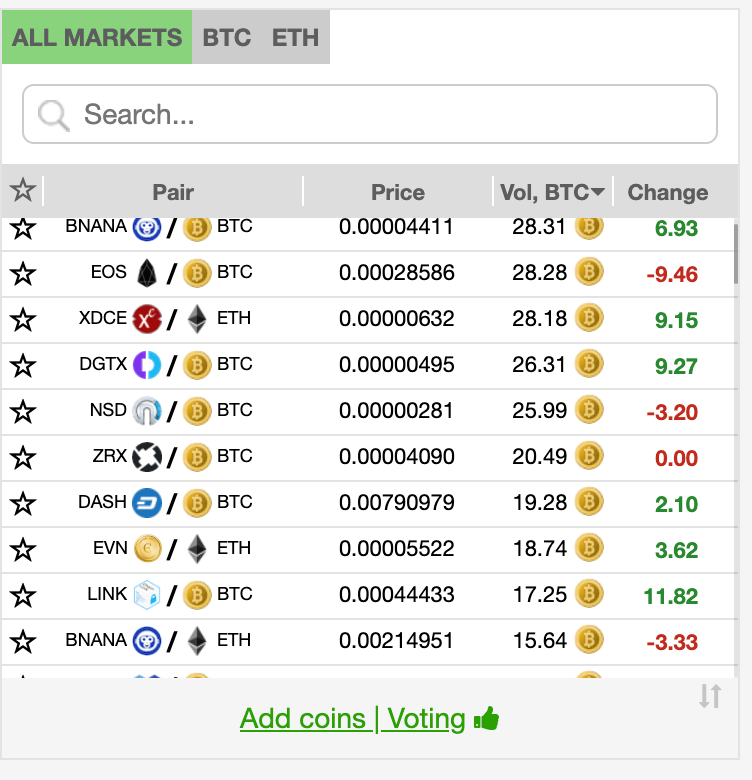
Task: Favorite the EVN/ETH pair with its star
Action: click(x=23, y=550)
